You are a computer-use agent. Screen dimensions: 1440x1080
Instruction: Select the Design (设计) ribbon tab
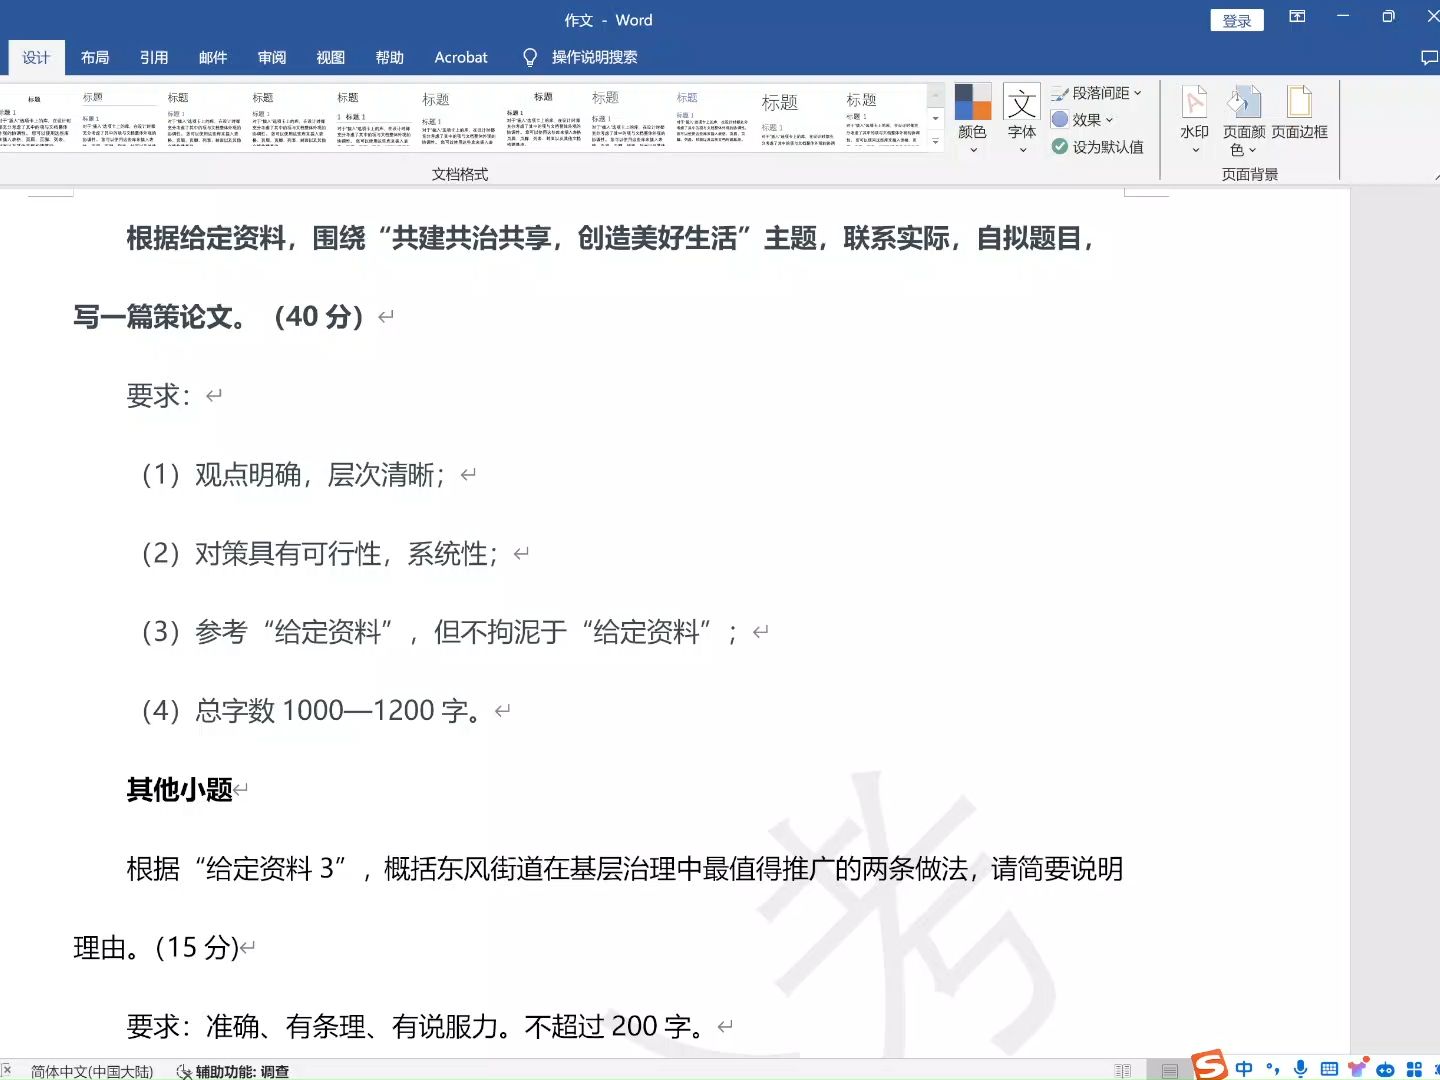tap(36, 57)
